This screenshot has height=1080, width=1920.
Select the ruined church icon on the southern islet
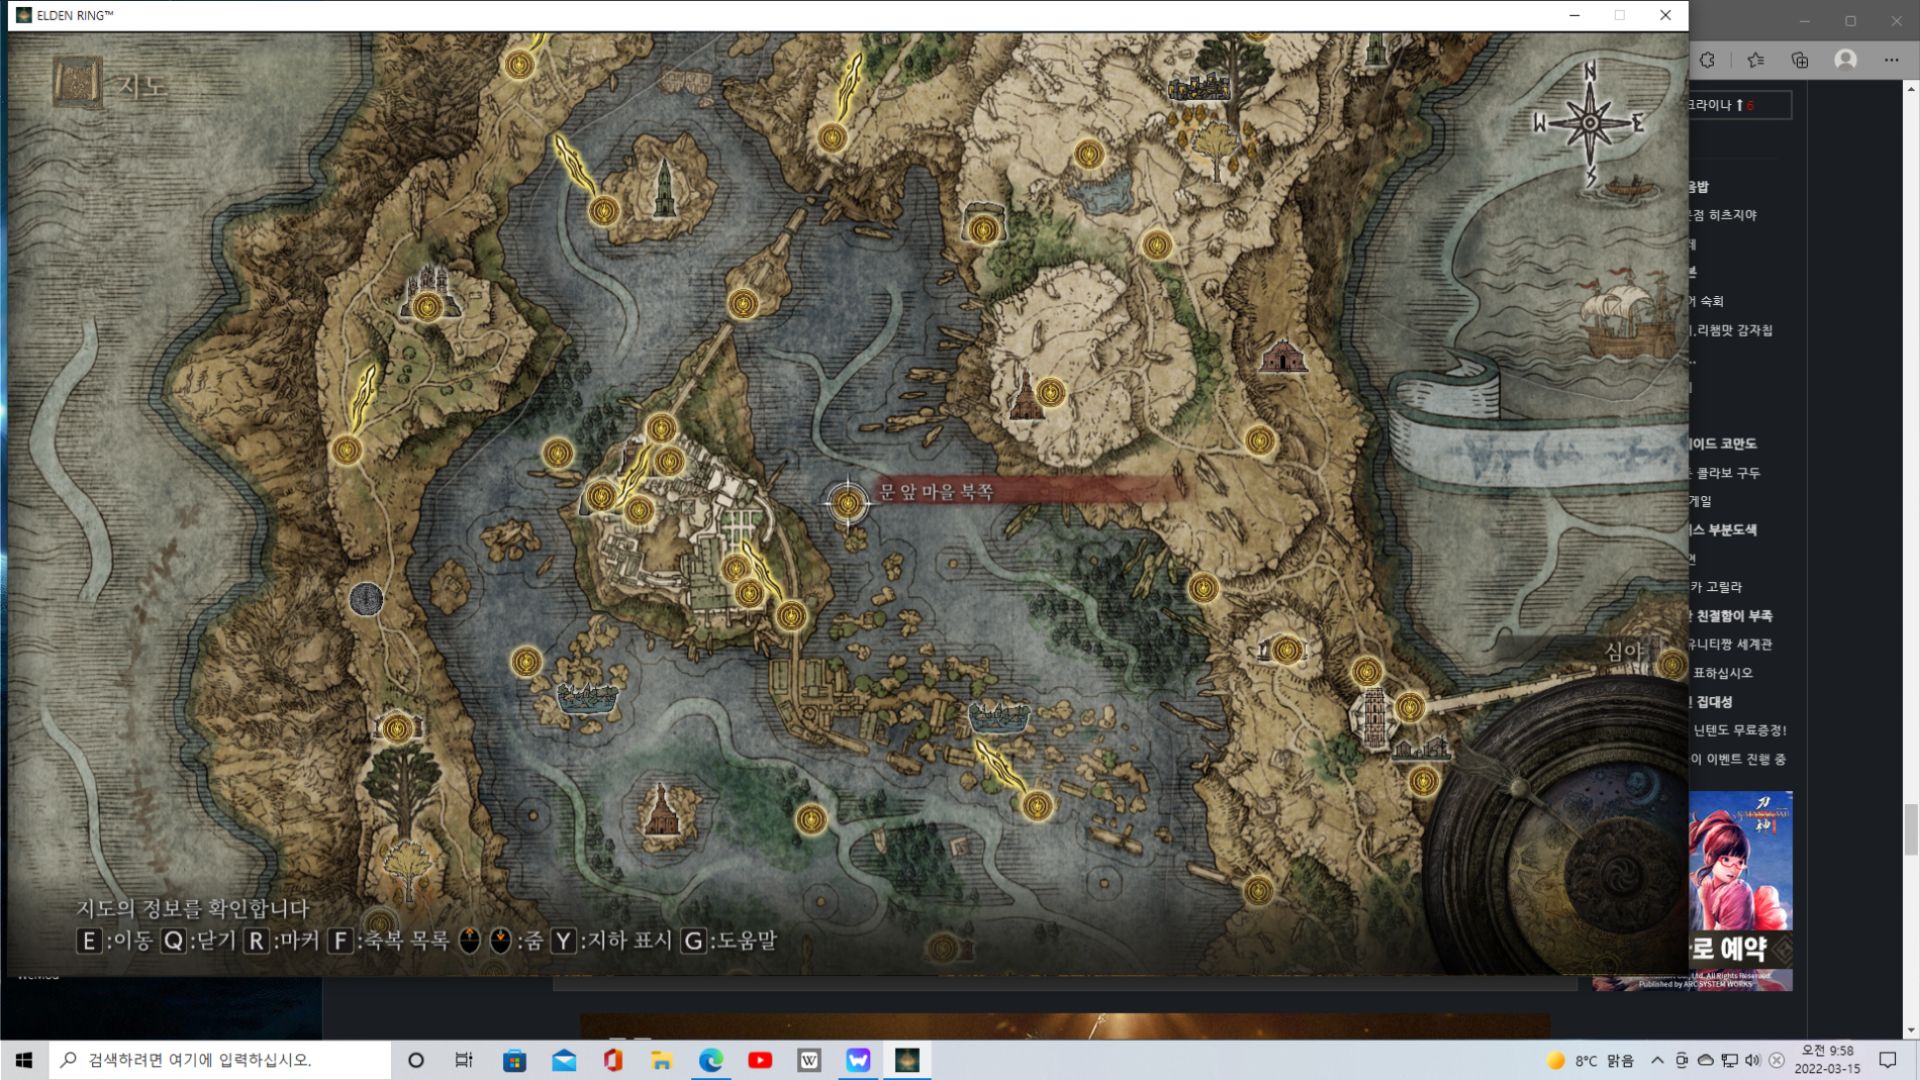[x=660, y=810]
